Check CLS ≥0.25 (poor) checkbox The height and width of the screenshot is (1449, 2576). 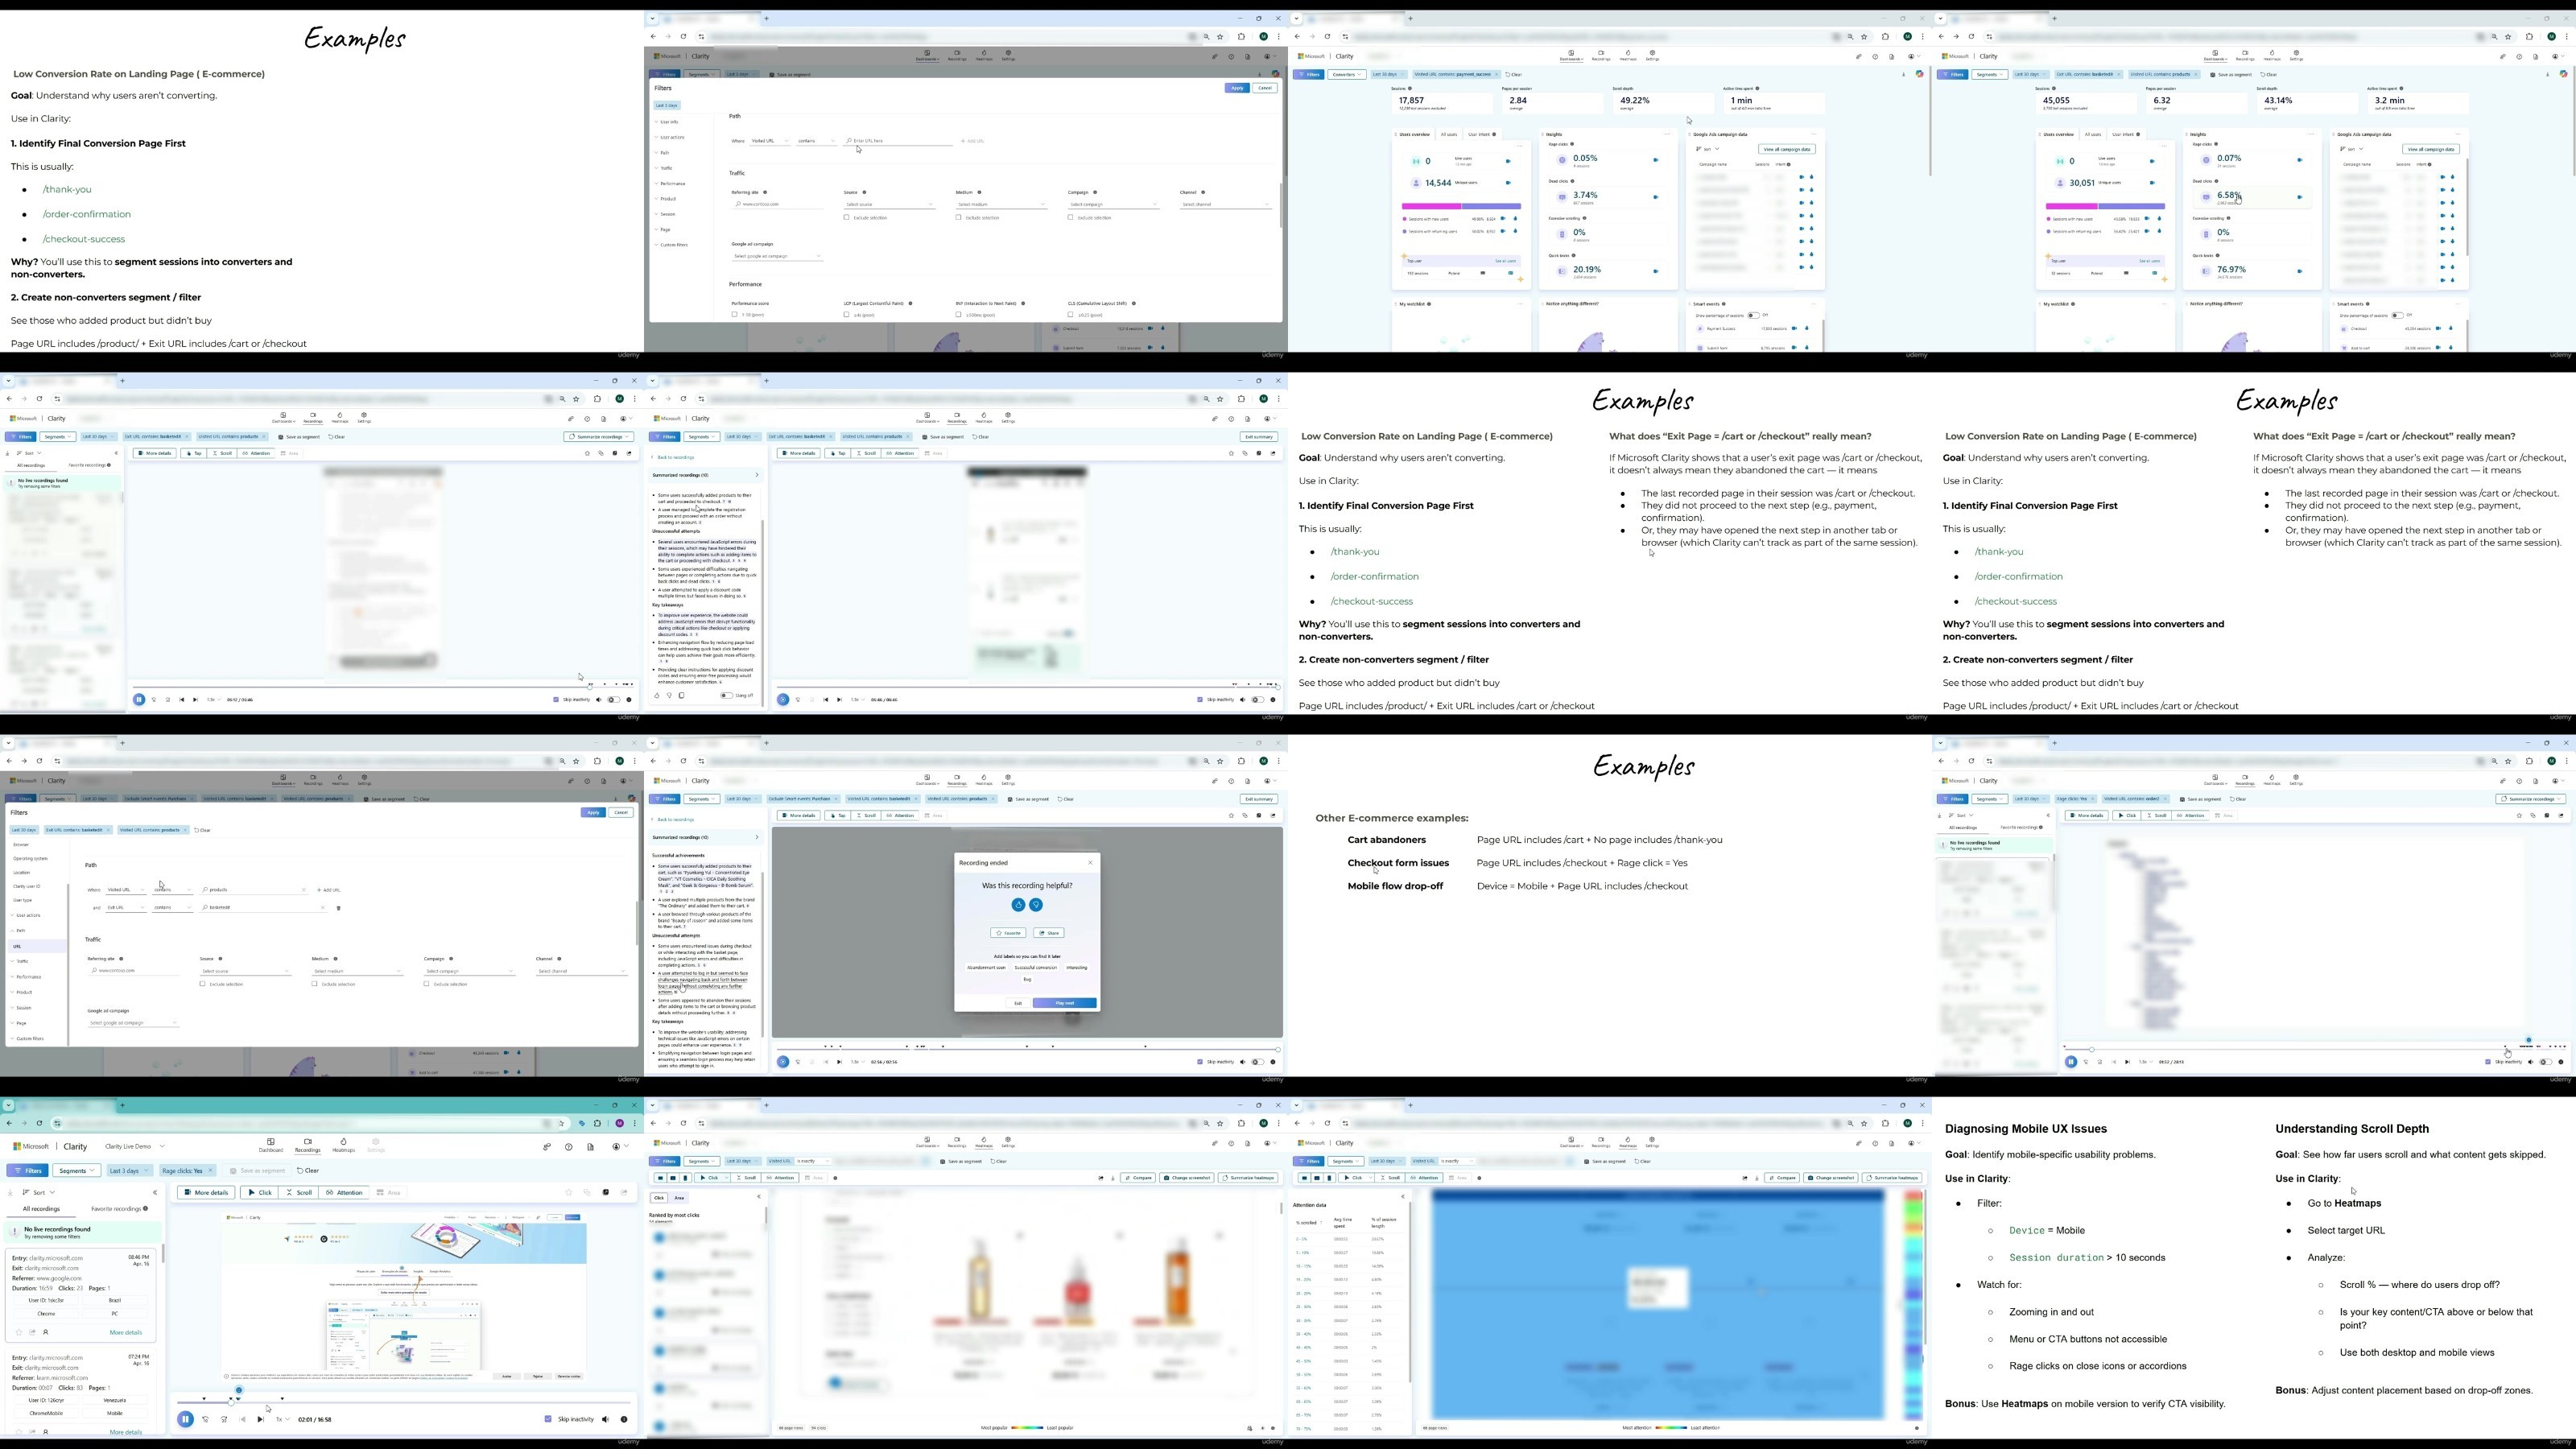tap(1070, 315)
